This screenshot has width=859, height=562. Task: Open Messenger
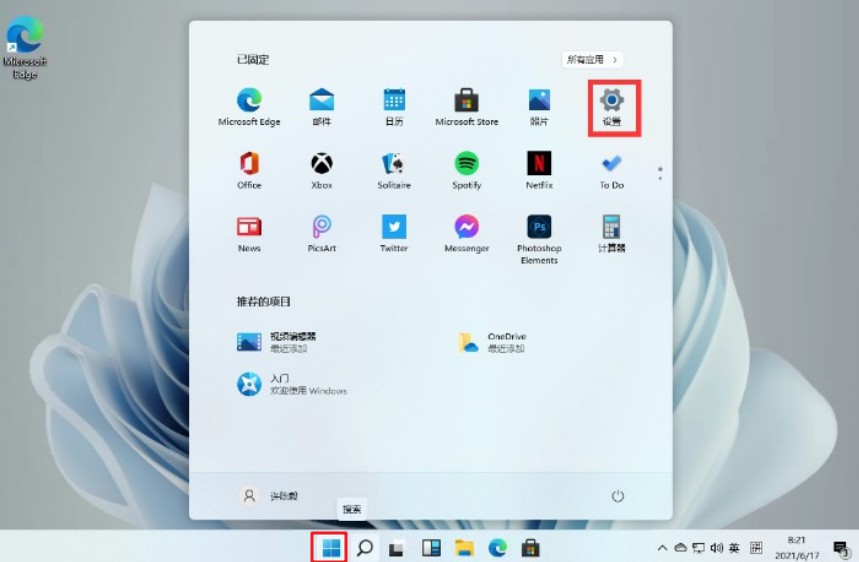467,233
